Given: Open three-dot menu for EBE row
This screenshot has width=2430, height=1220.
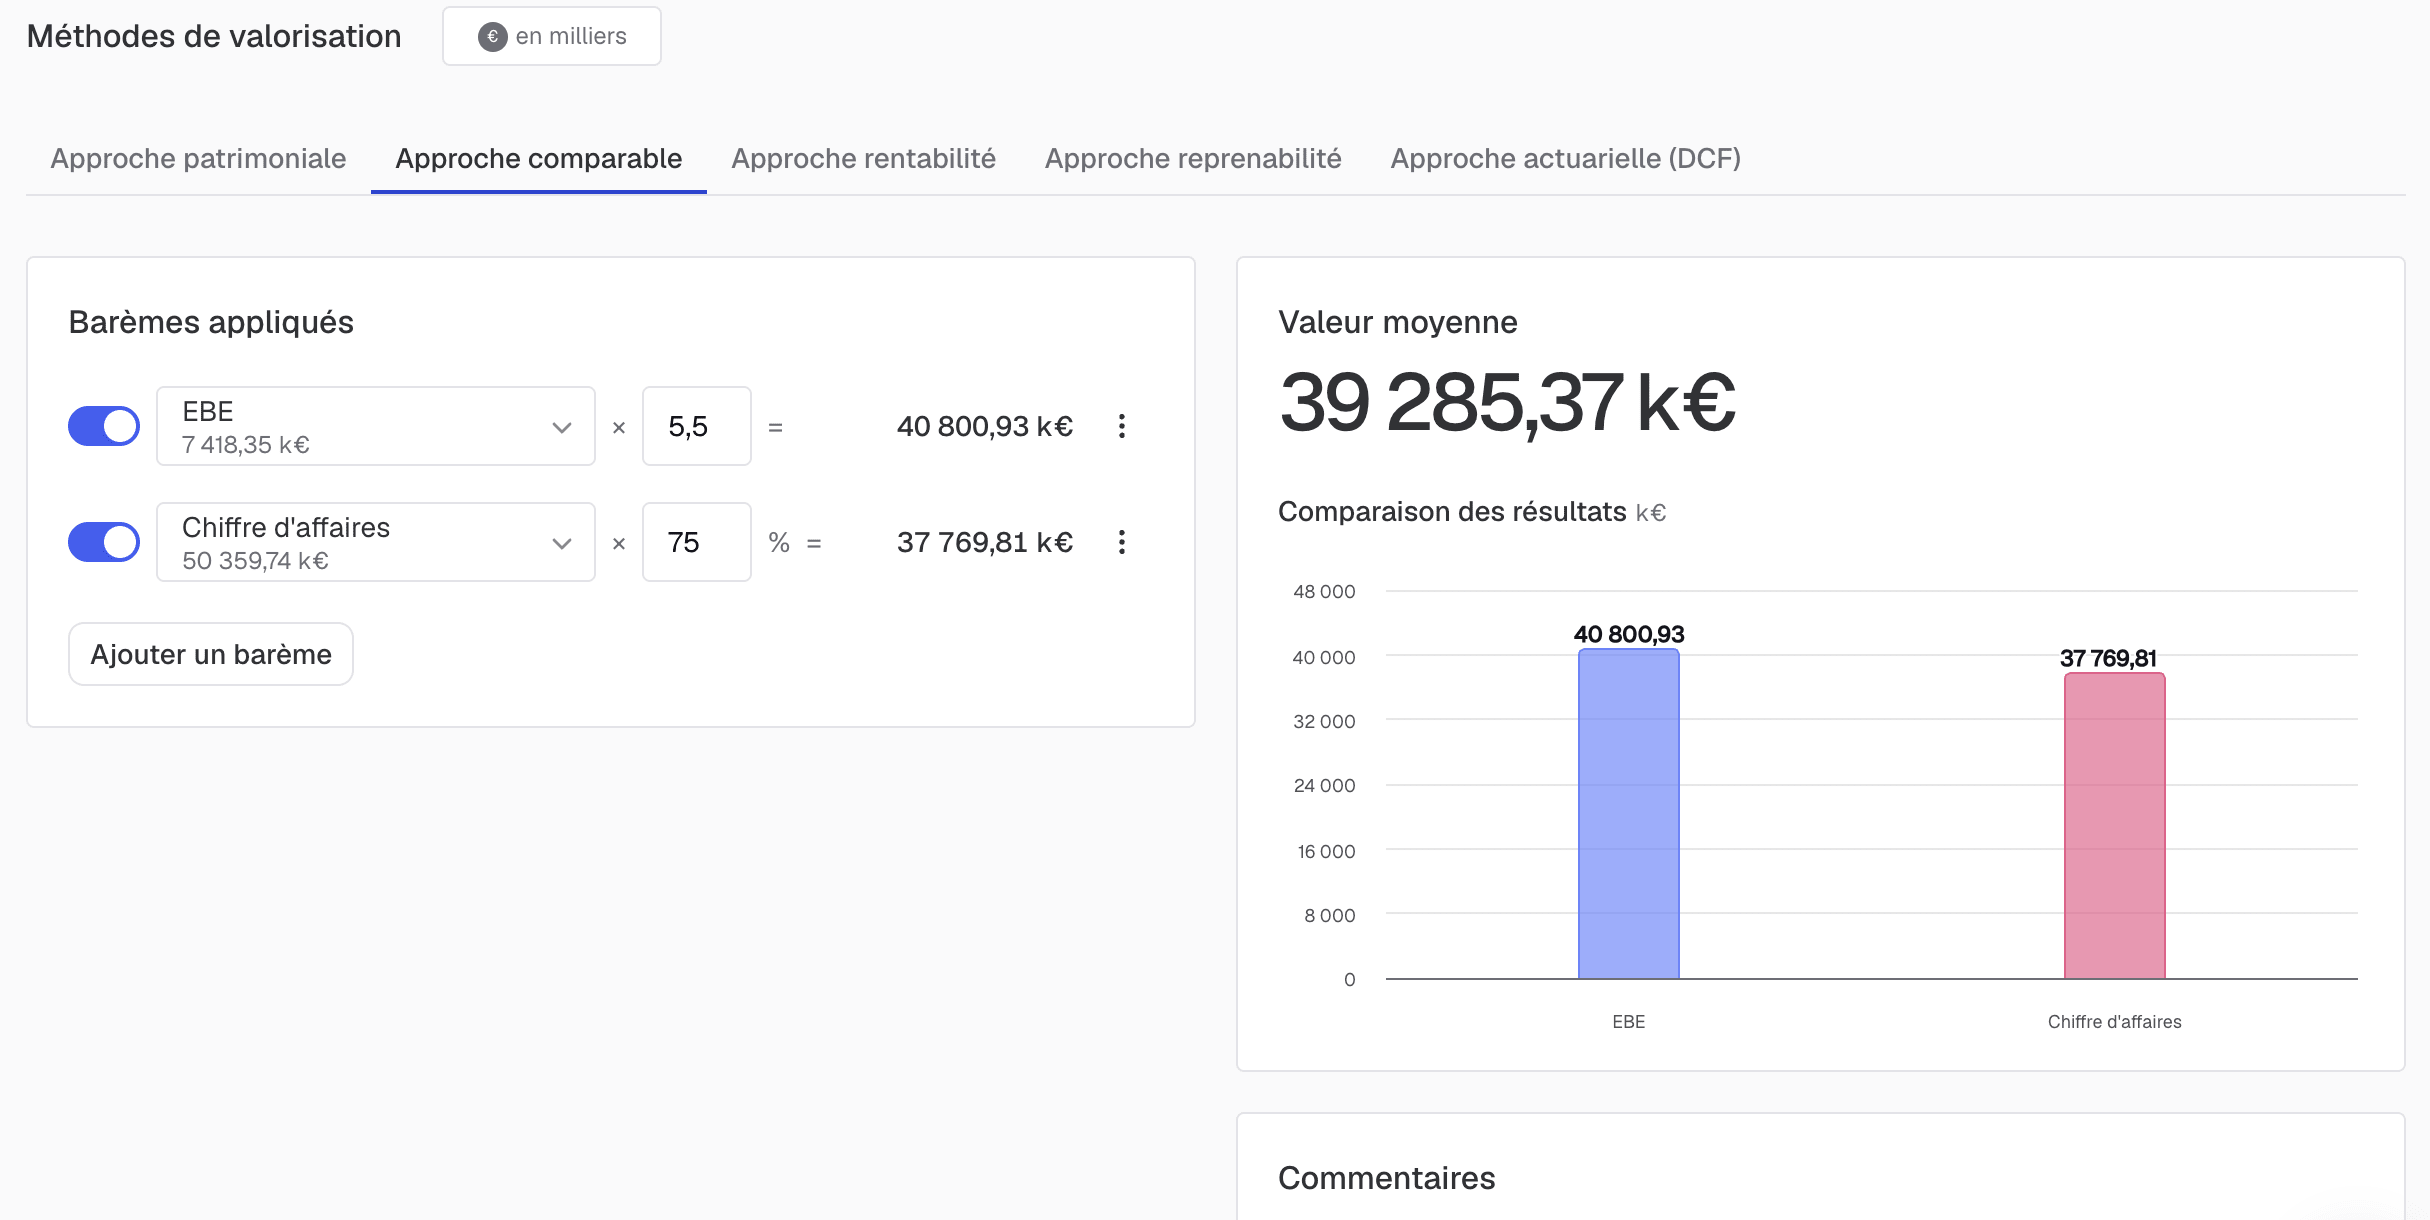Looking at the screenshot, I should tap(1122, 426).
